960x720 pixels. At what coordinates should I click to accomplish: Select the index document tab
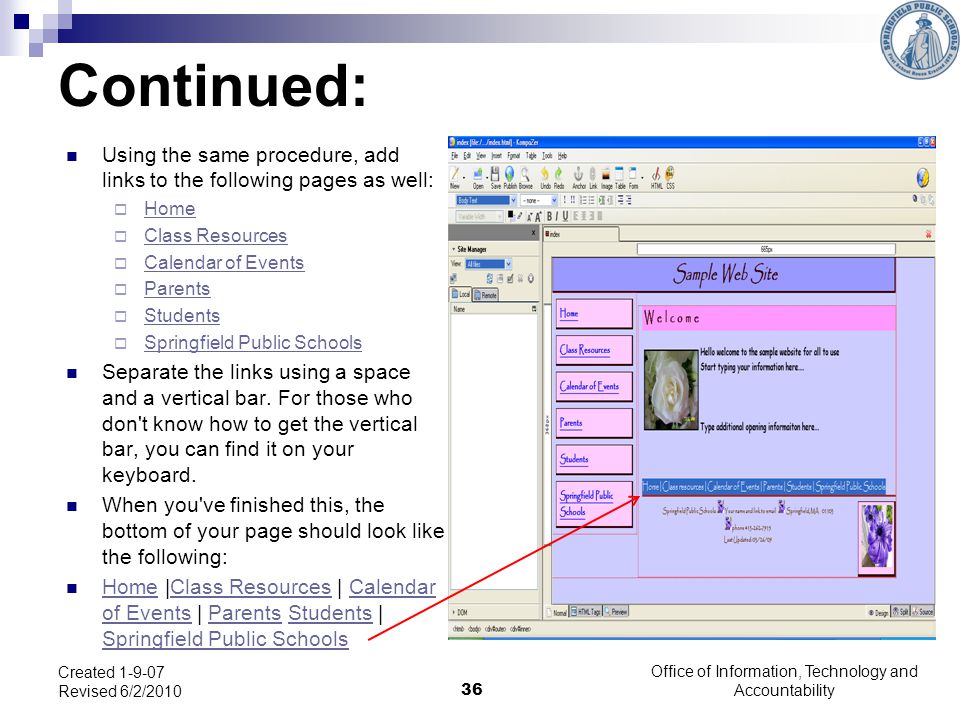point(581,234)
